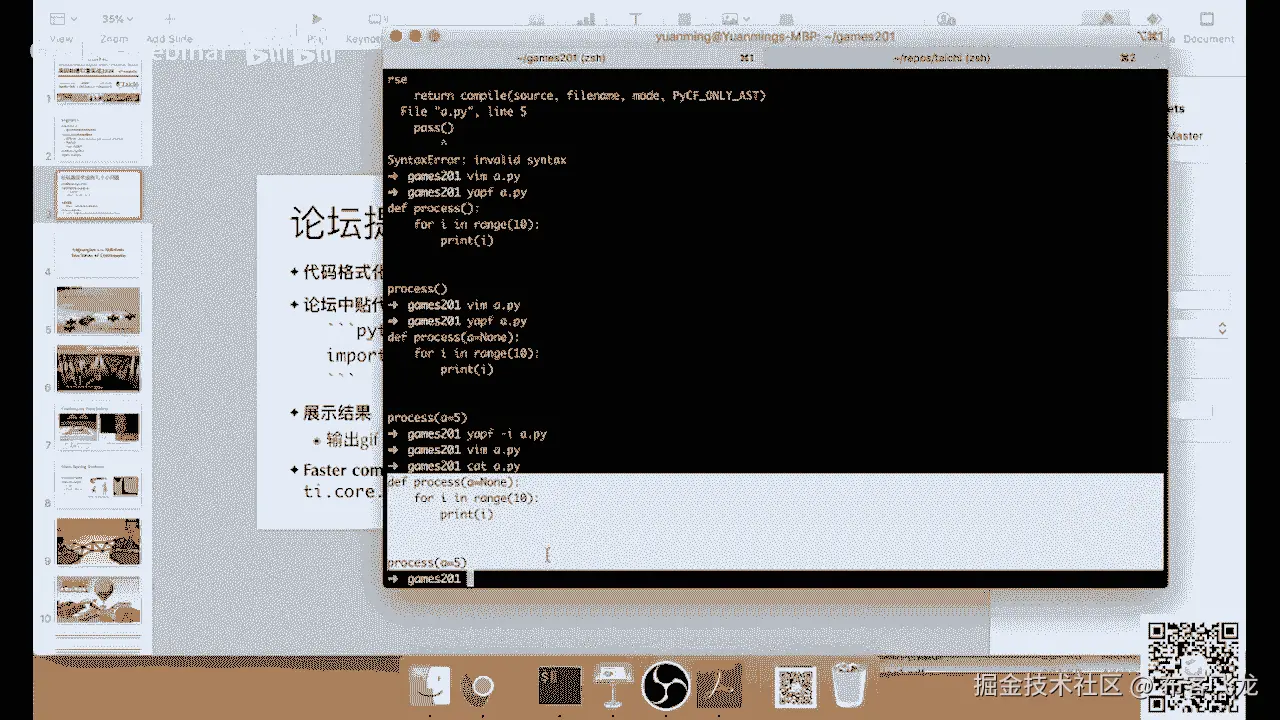The height and width of the screenshot is (720, 1280).
Task: Select slide 9 thumbnail in Keynote navigator
Action: tap(97, 541)
